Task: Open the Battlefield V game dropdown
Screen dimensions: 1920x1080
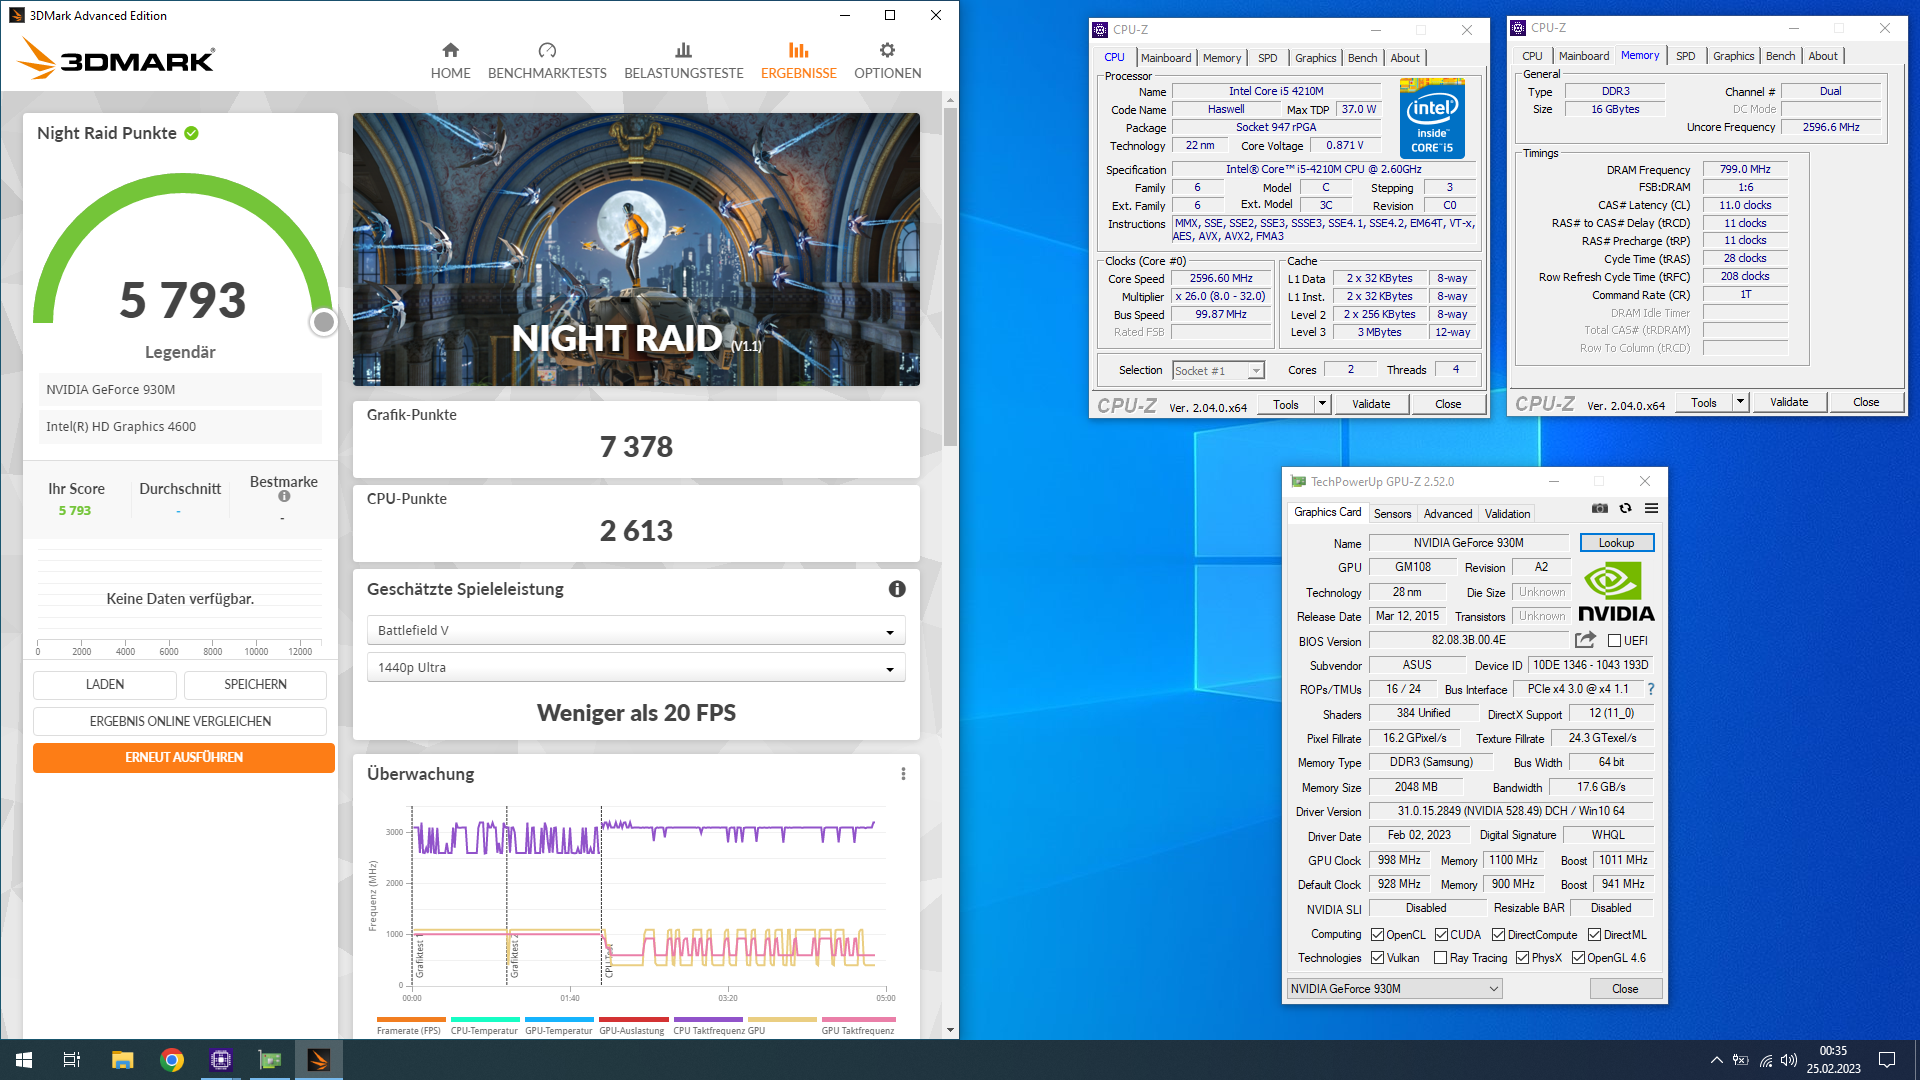Action: [x=636, y=630]
